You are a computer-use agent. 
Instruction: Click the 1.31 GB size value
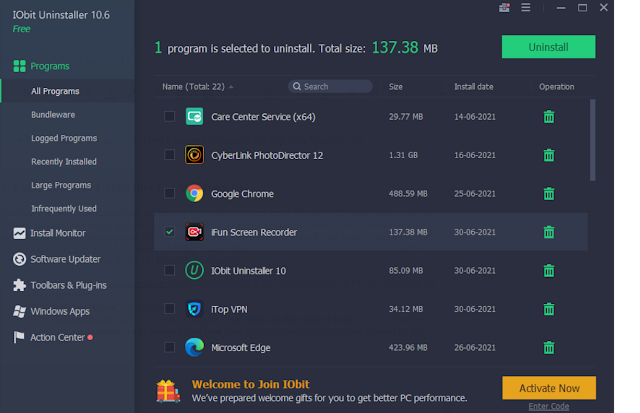click(403, 155)
